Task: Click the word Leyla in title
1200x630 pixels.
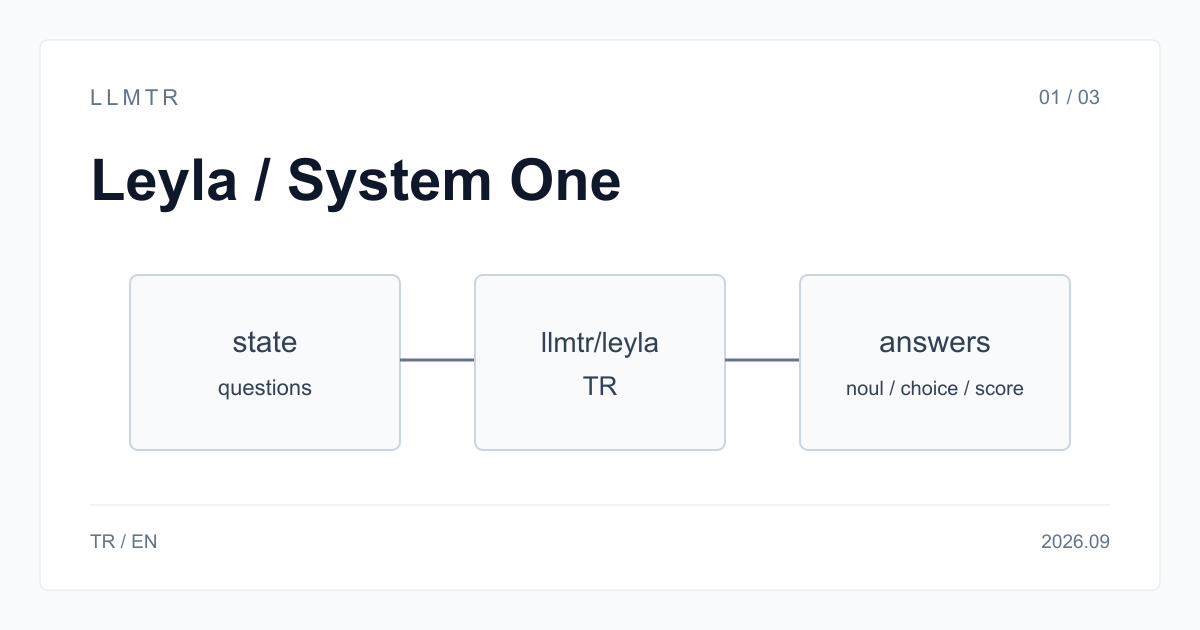Action: [x=164, y=182]
